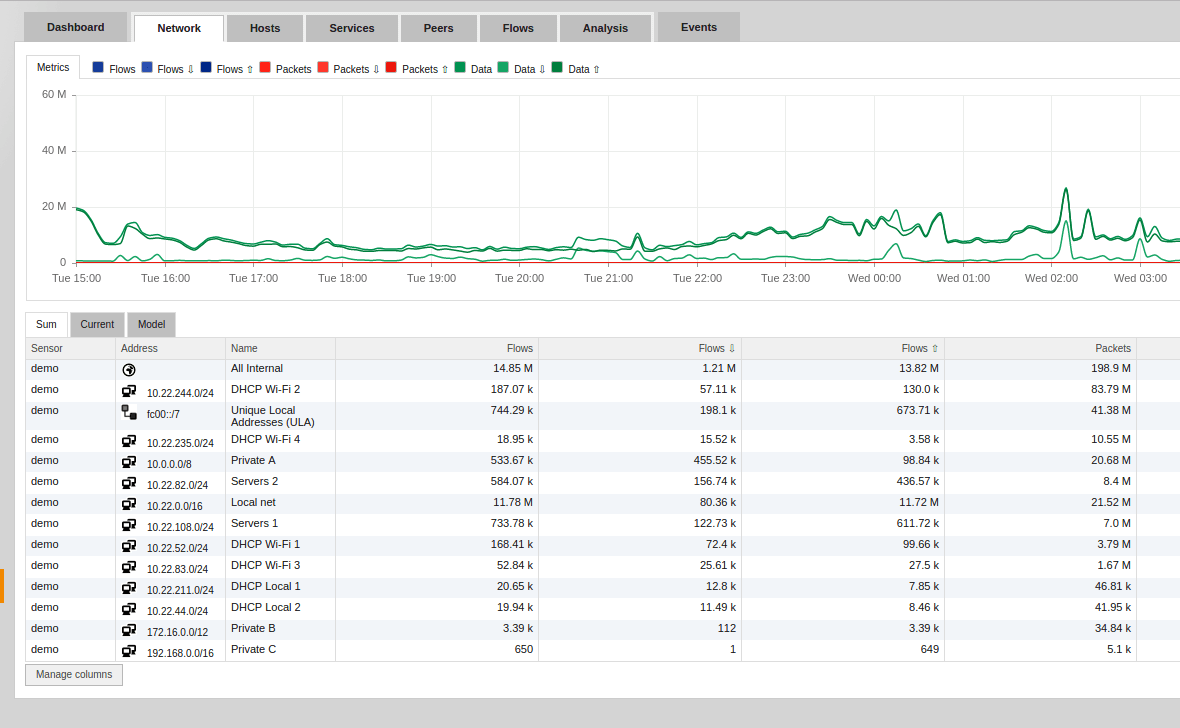The width and height of the screenshot is (1180, 728).
Task: Open the Events tab
Action: 698,27
